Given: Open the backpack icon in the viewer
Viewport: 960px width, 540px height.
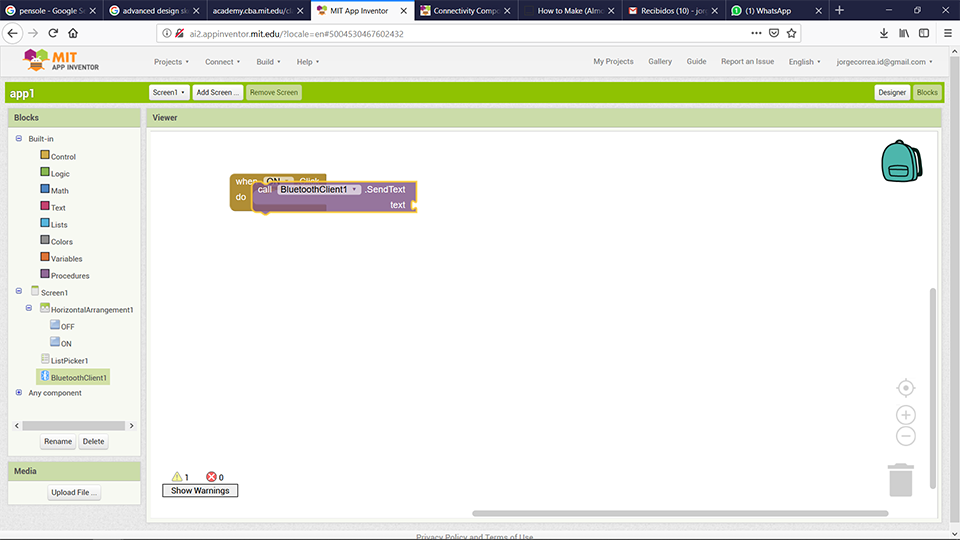Looking at the screenshot, I should pyautogui.click(x=901, y=161).
